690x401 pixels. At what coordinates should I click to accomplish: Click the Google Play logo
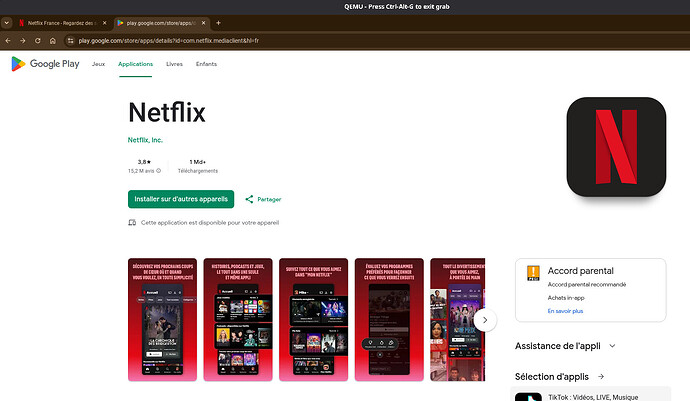[45, 64]
